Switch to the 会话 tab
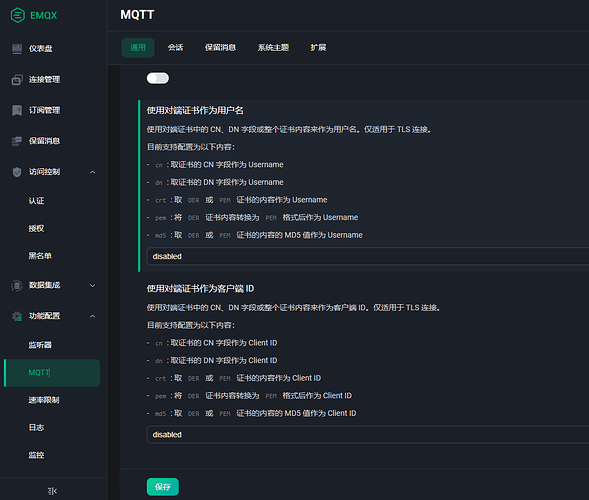The height and width of the screenshot is (500, 589). click(175, 48)
